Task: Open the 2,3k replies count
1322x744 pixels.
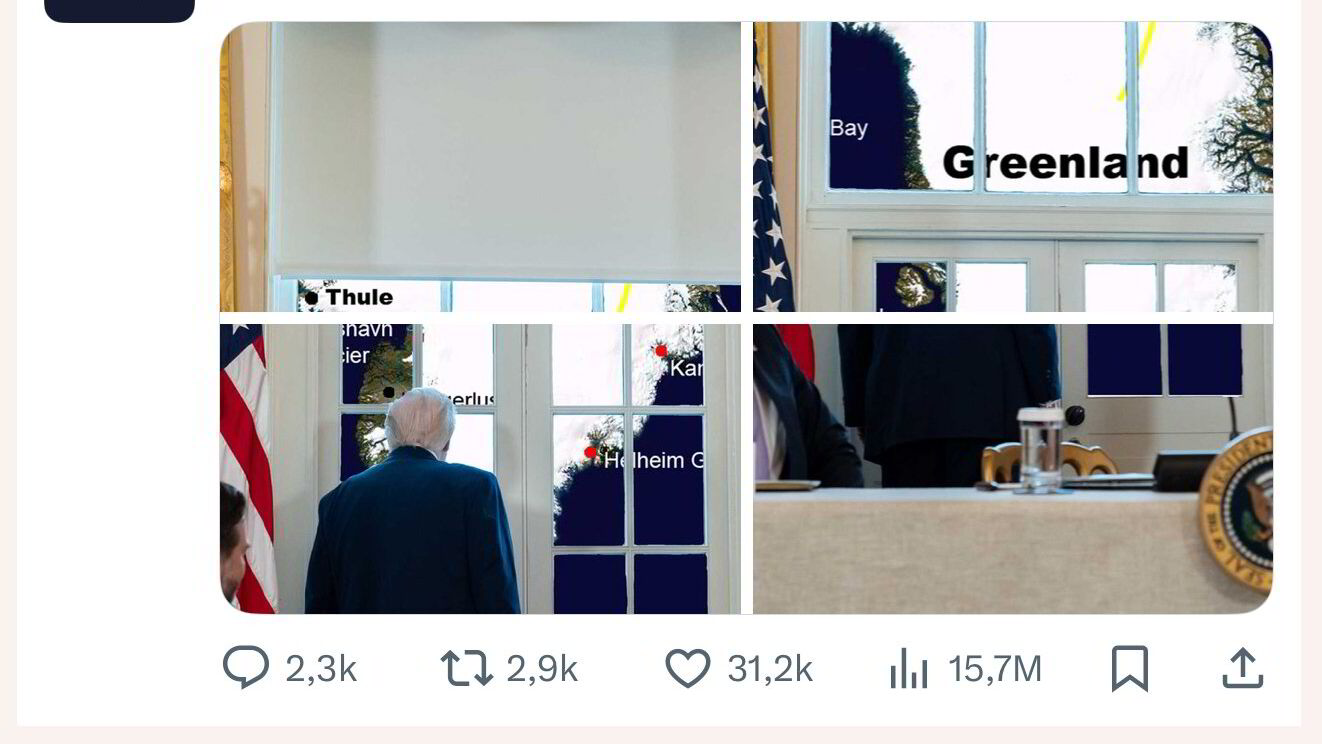Action: [320, 669]
